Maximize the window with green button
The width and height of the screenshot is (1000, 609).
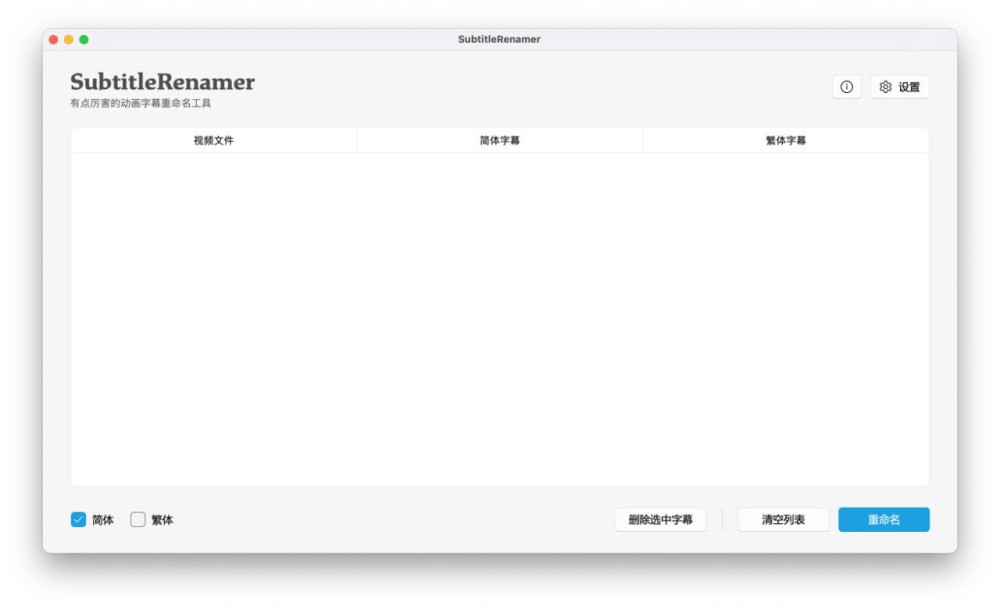(x=84, y=40)
